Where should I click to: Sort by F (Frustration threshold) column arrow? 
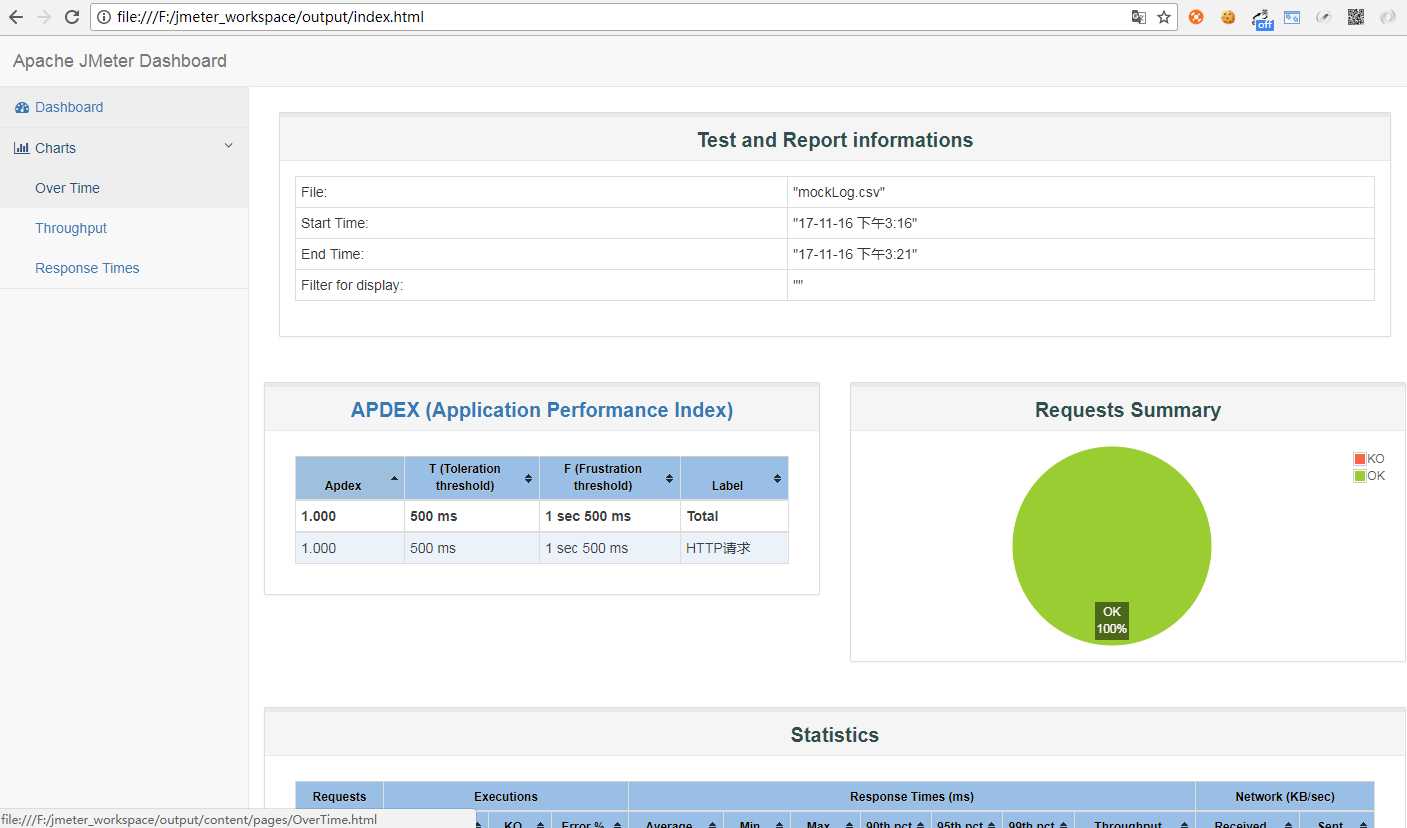point(670,479)
